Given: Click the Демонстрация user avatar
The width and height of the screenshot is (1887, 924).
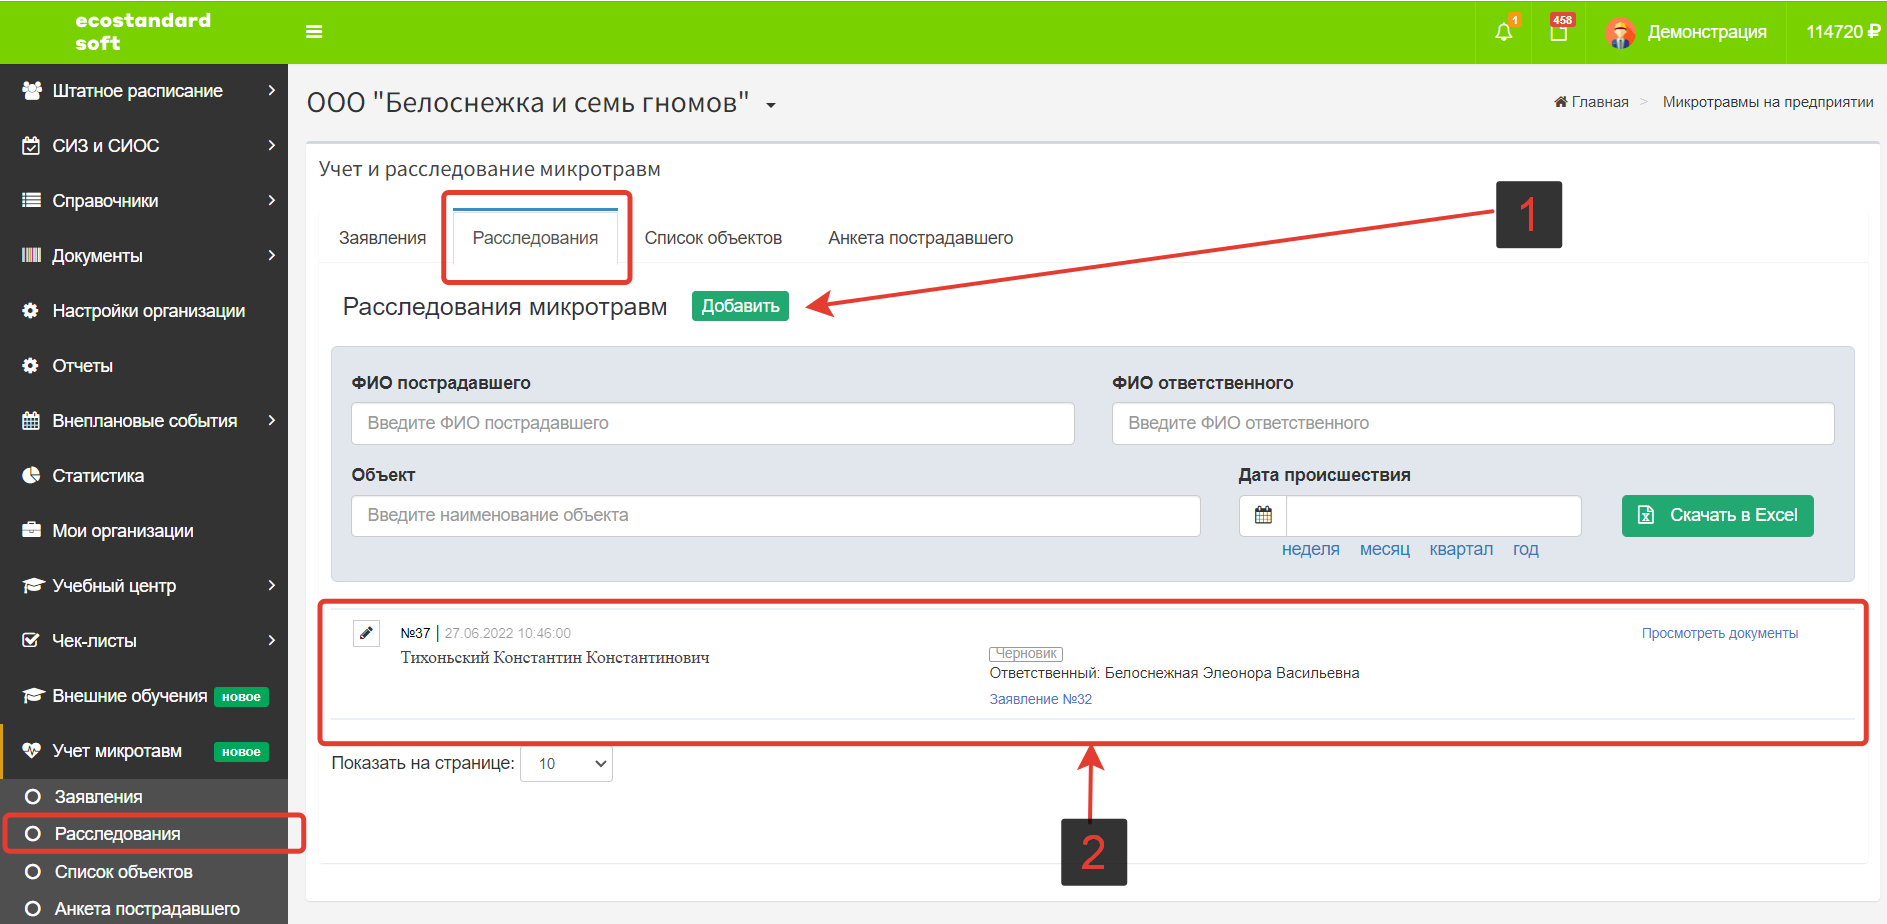Looking at the screenshot, I should (x=1620, y=33).
